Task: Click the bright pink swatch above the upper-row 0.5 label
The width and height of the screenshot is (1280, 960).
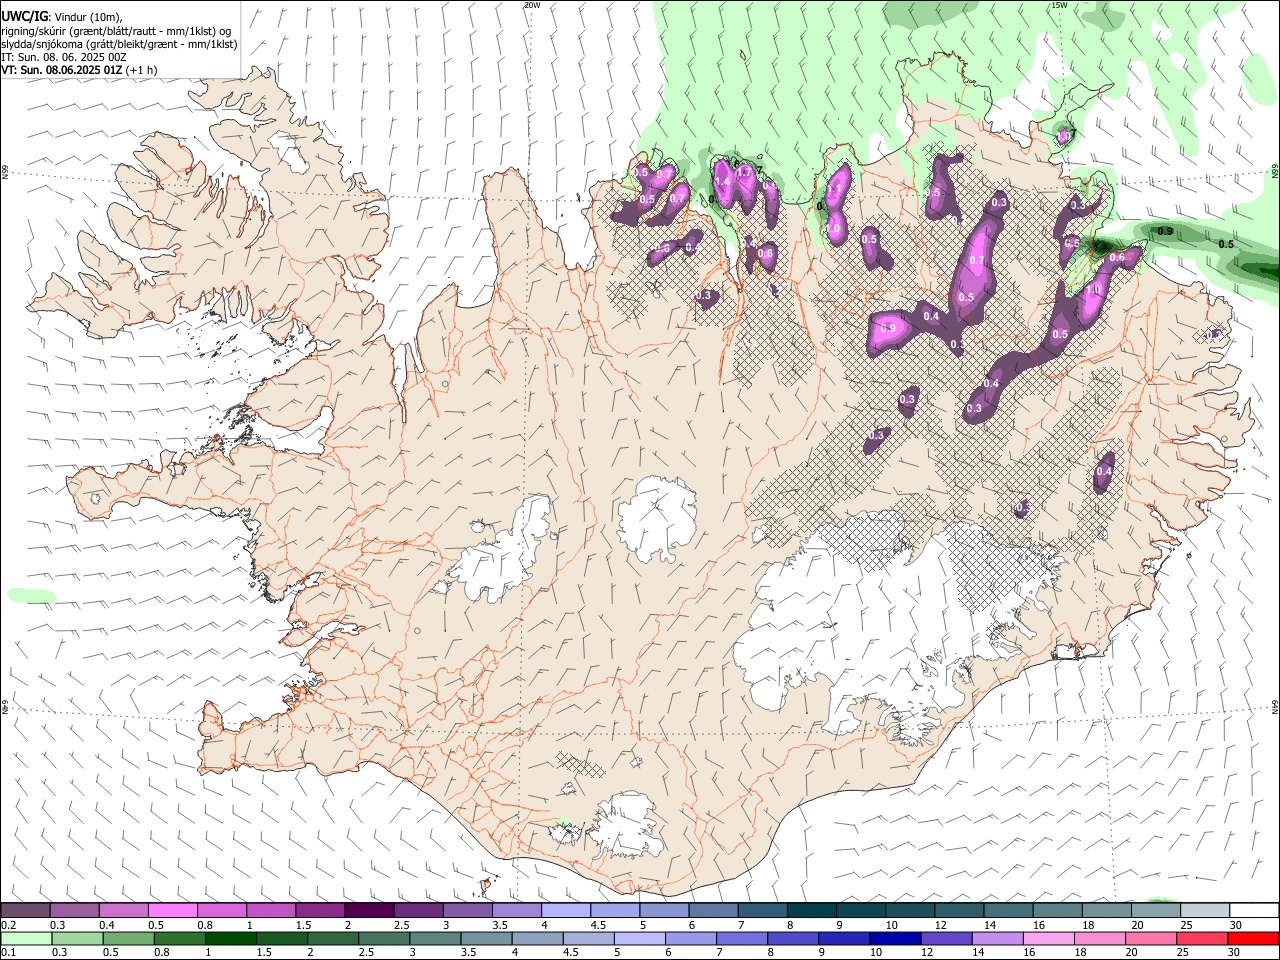Action: [172, 910]
